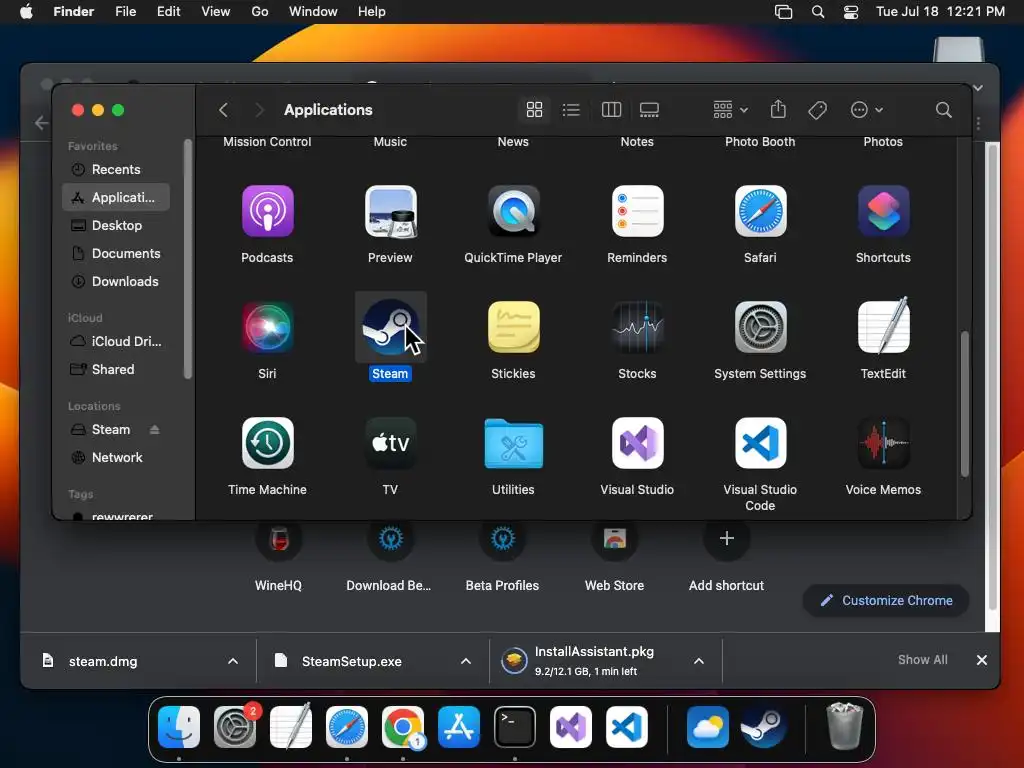The height and width of the screenshot is (768, 1024).
Task: Click Customize Chrome button
Action: pos(886,600)
